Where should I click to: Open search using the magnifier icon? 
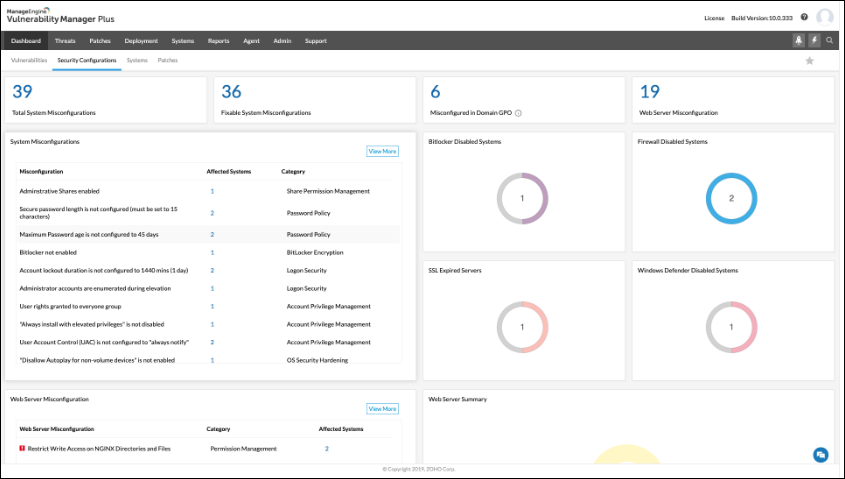click(830, 41)
